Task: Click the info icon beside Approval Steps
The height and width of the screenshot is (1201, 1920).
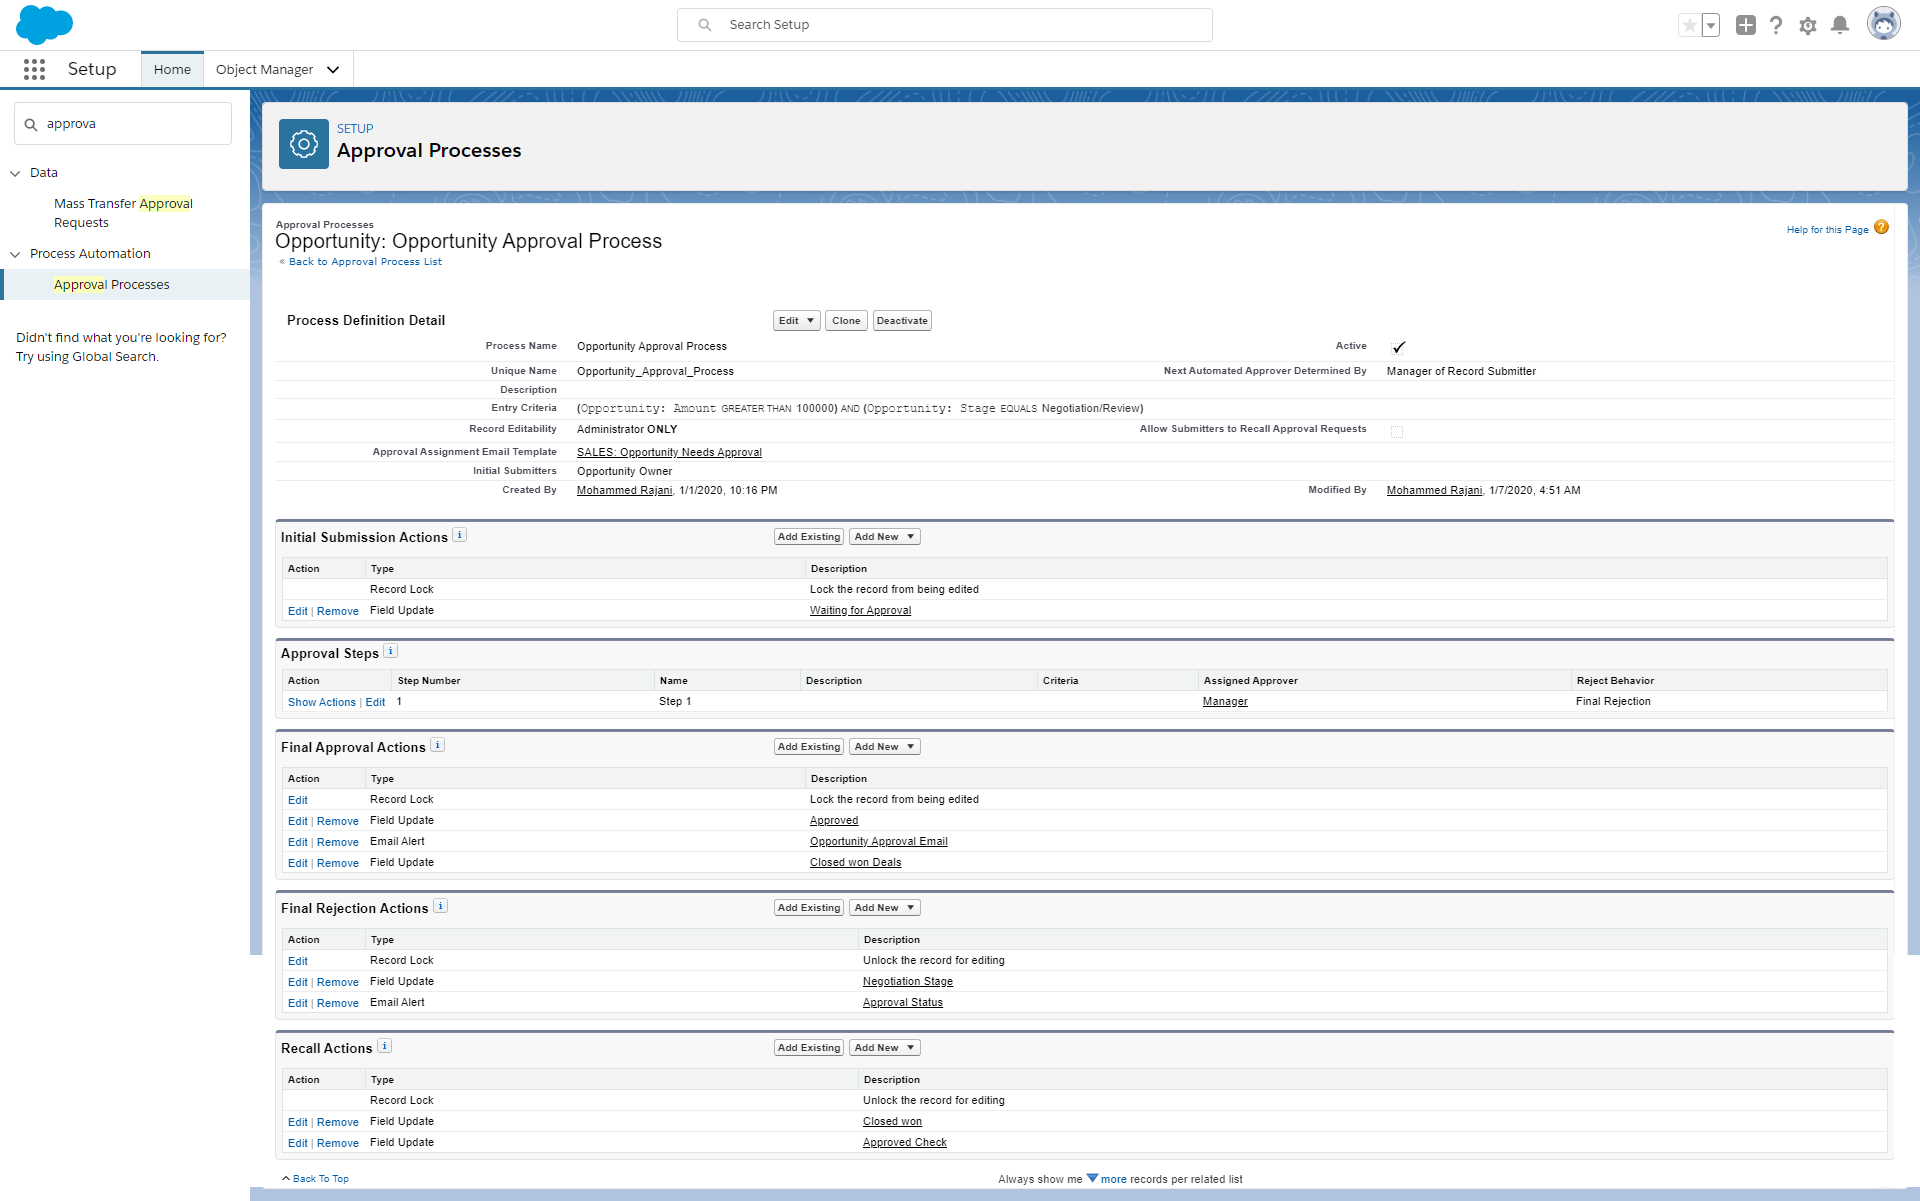Action: pyautogui.click(x=391, y=651)
